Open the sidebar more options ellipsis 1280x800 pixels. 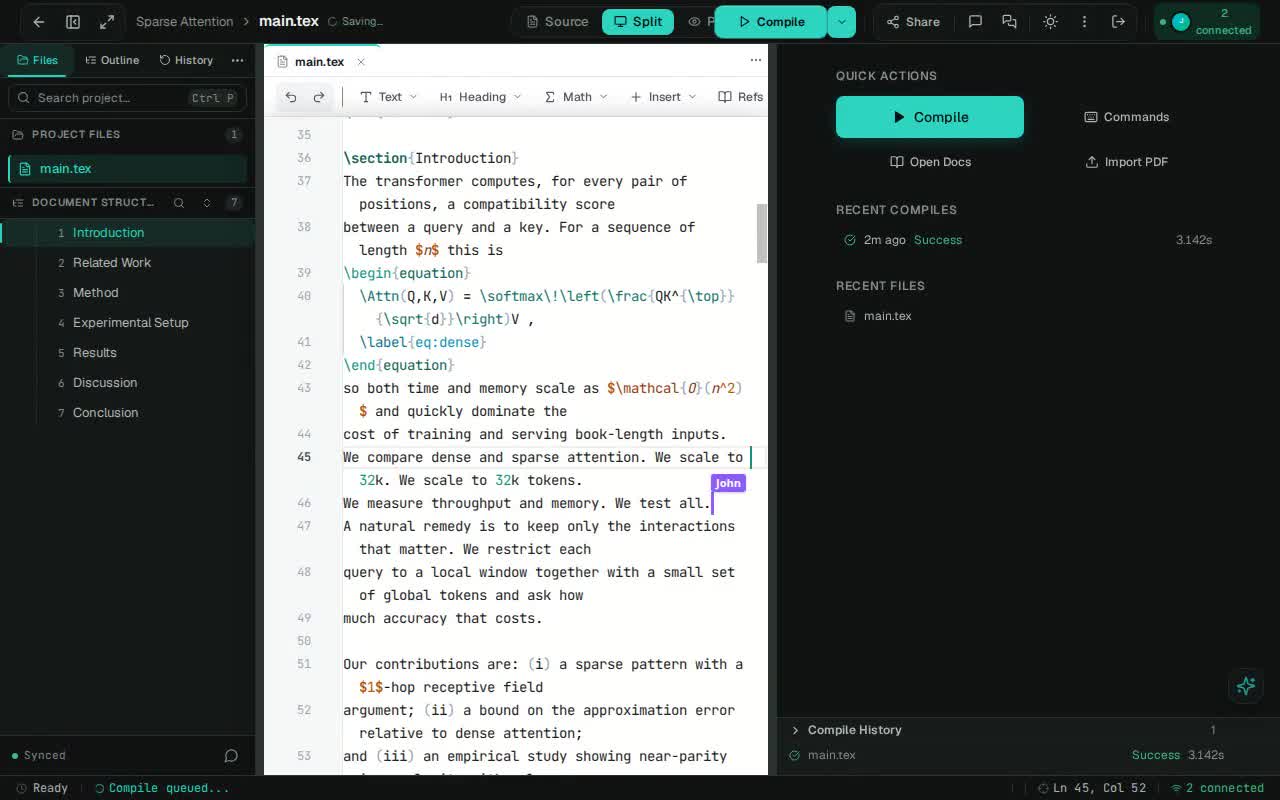pyautogui.click(x=237, y=60)
